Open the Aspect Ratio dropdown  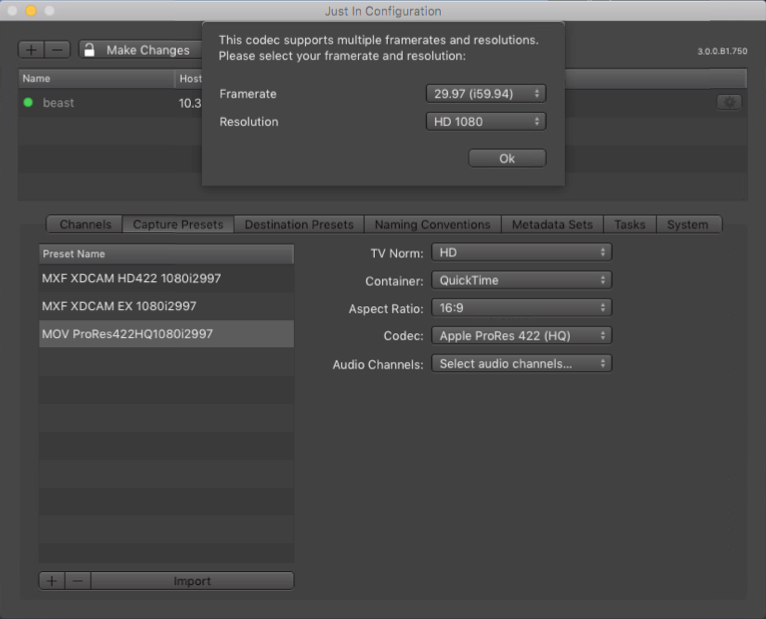tap(521, 308)
